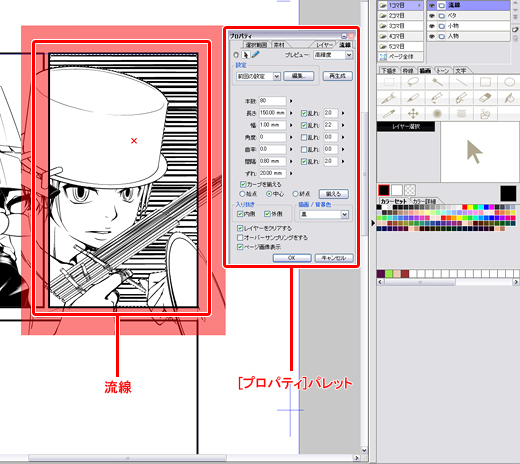Toggle 内側 checkbox under 入り抜き
Image resolution: width=520 pixels, height=464 pixels.
(240, 214)
